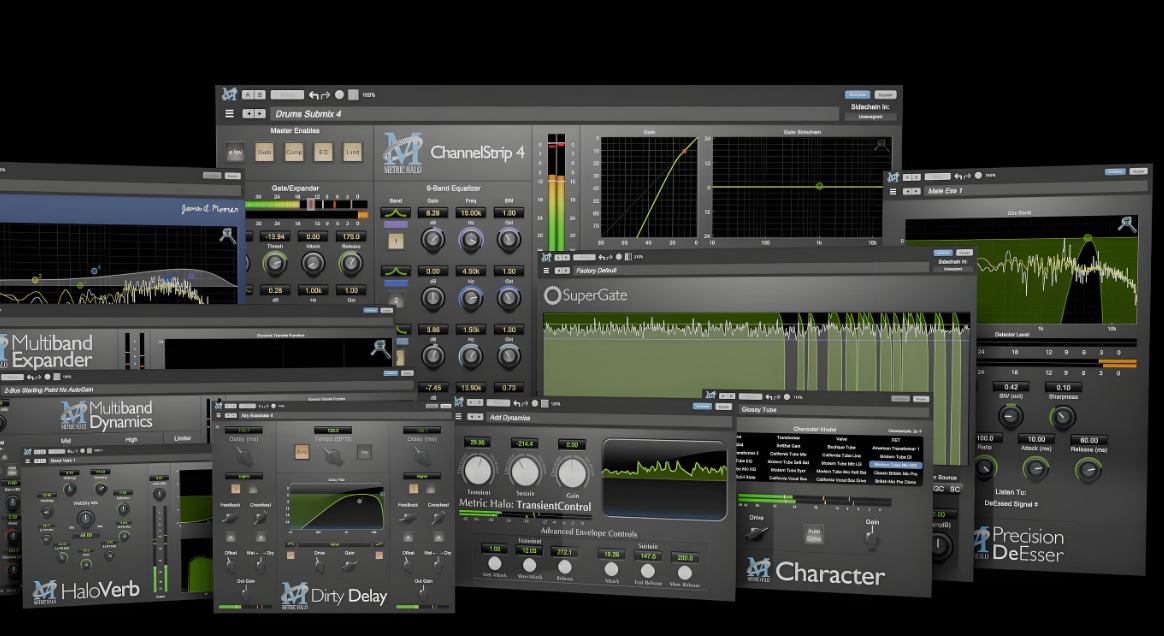Open the TransientControl hamburger menu
Viewport: 1164px width, 636px height.
pyautogui.click(x=460, y=418)
